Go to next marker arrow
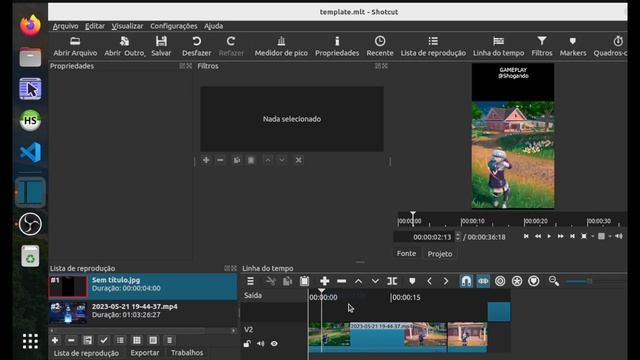The height and width of the screenshot is (360, 640). (446, 281)
